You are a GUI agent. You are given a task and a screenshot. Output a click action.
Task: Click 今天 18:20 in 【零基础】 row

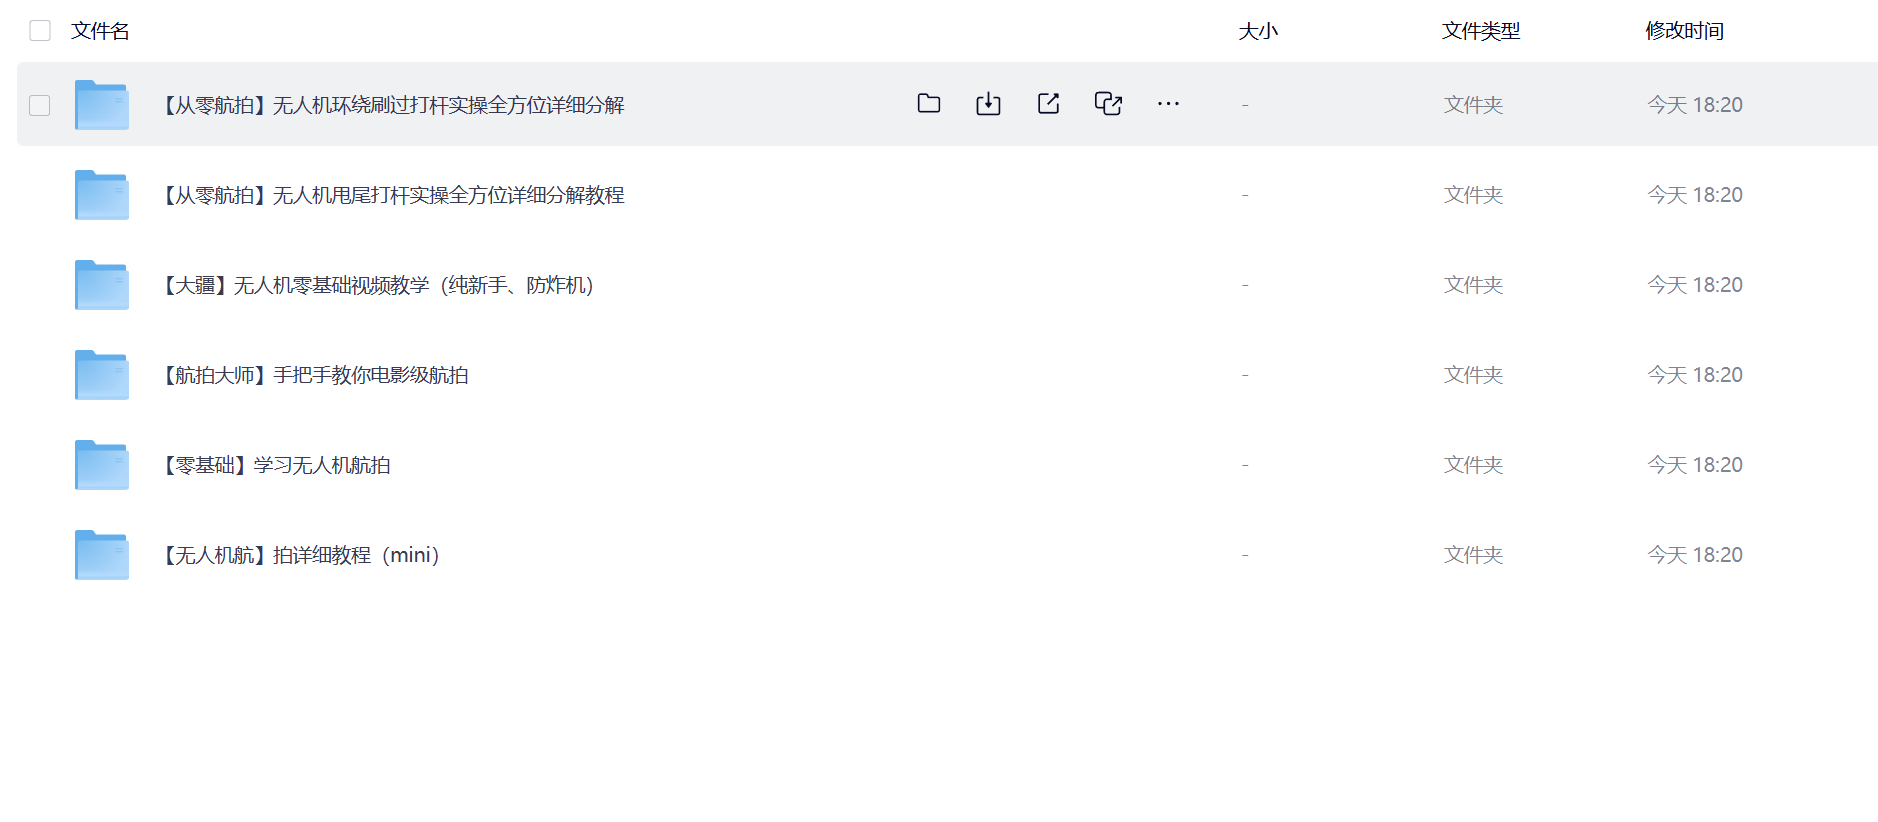coord(1695,465)
